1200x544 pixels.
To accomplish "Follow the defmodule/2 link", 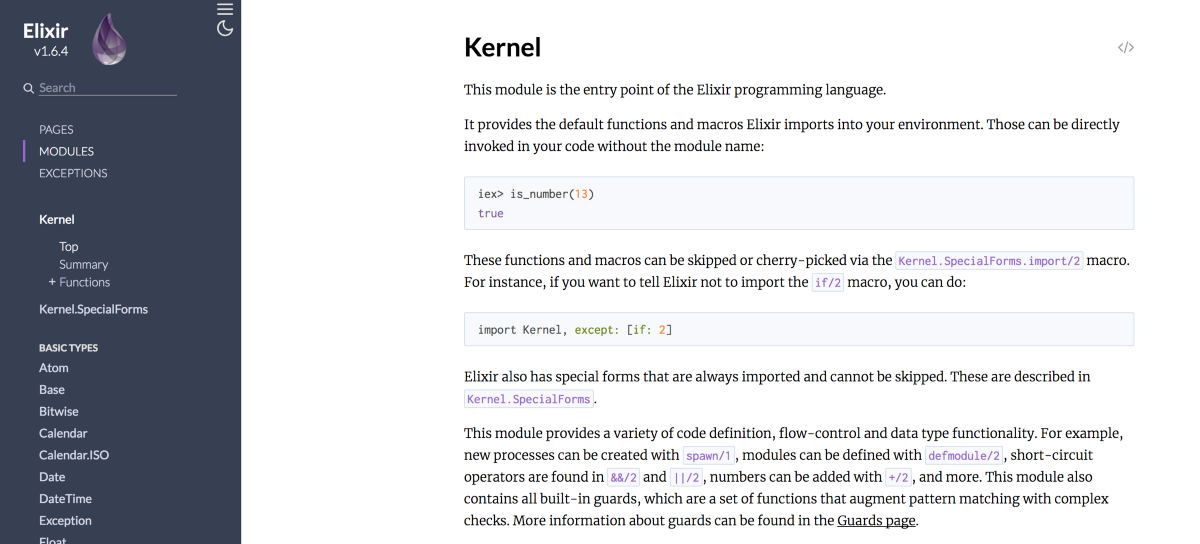I will [963, 455].
